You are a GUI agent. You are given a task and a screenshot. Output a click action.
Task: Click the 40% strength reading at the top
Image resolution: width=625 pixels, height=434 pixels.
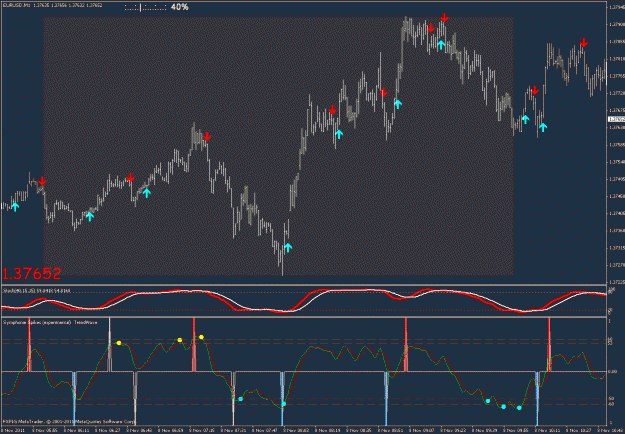[179, 7]
